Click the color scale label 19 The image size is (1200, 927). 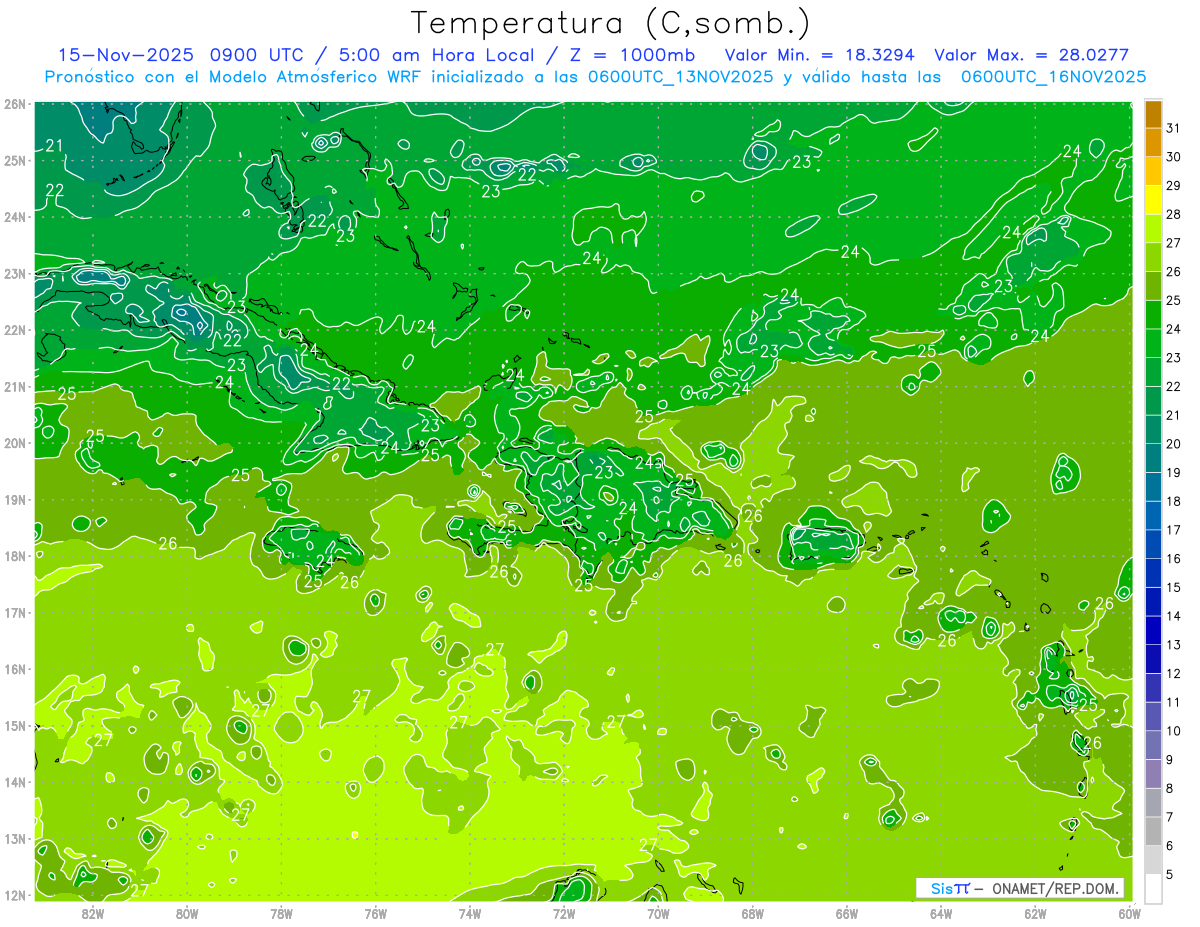pyautogui.click(x=1174, y=472)
